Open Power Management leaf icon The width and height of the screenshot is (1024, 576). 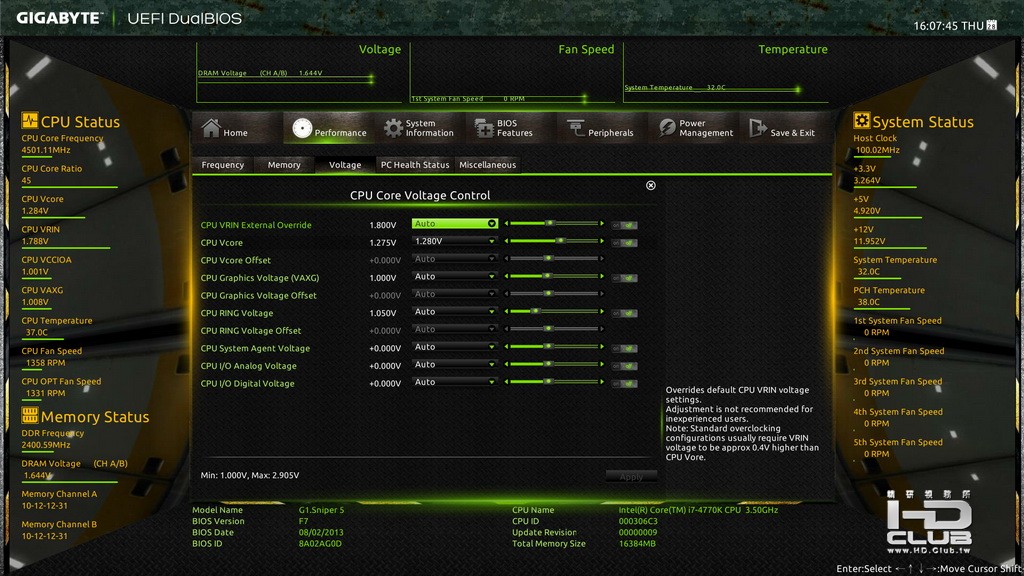pos(667,128)
